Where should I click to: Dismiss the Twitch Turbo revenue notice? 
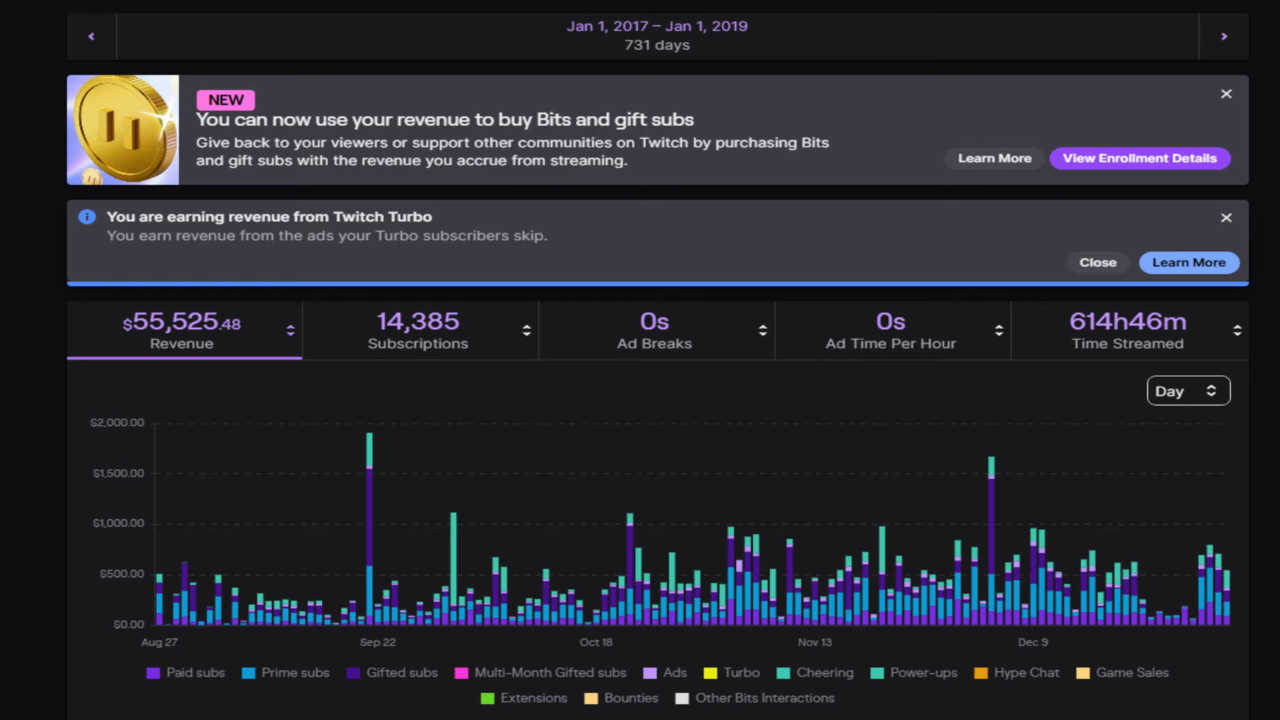pos(1226,218)
